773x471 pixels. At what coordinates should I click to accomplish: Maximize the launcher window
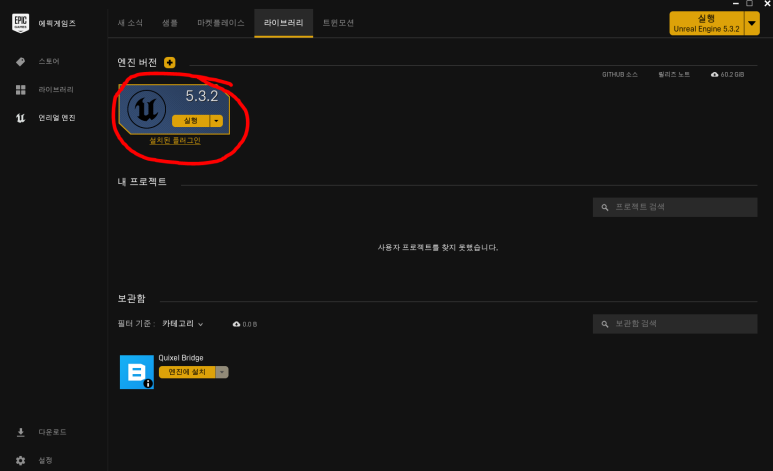tap(749, 3)
